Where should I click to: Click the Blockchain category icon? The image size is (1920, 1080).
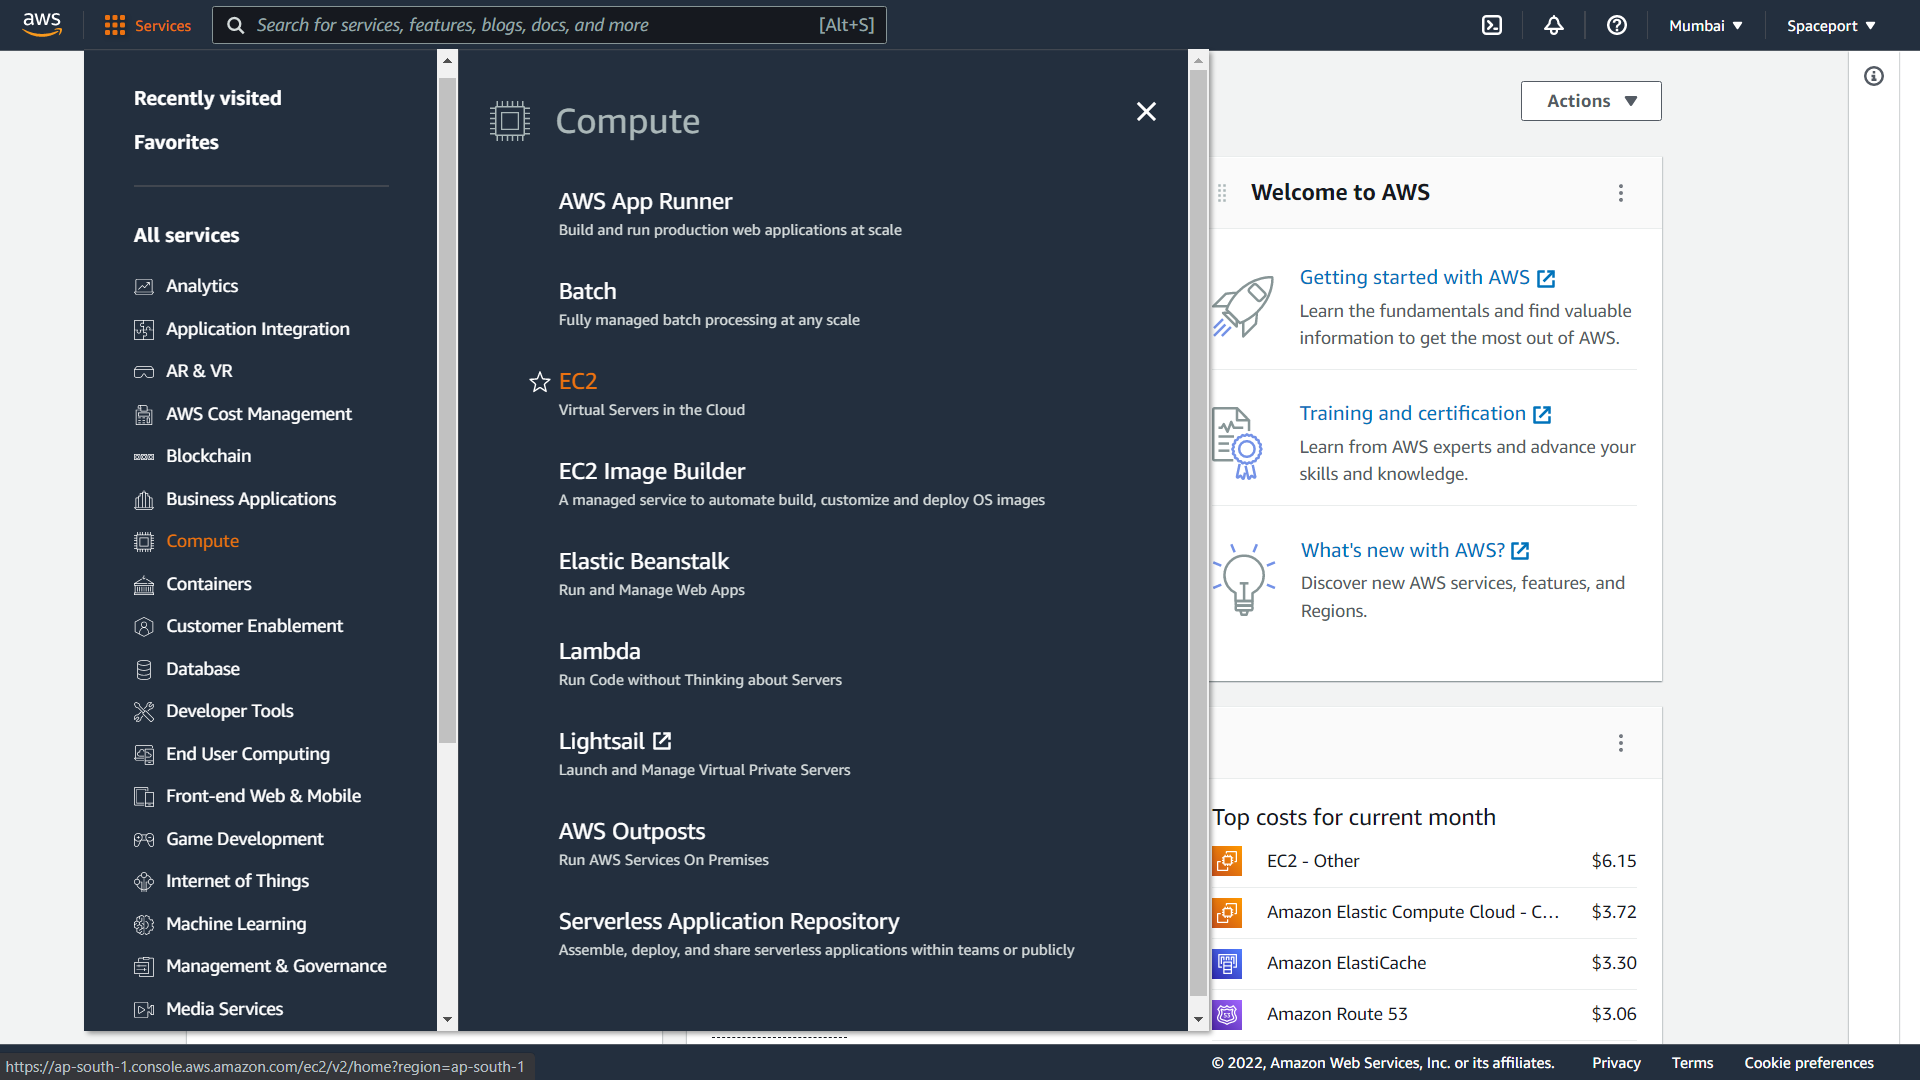144,457
